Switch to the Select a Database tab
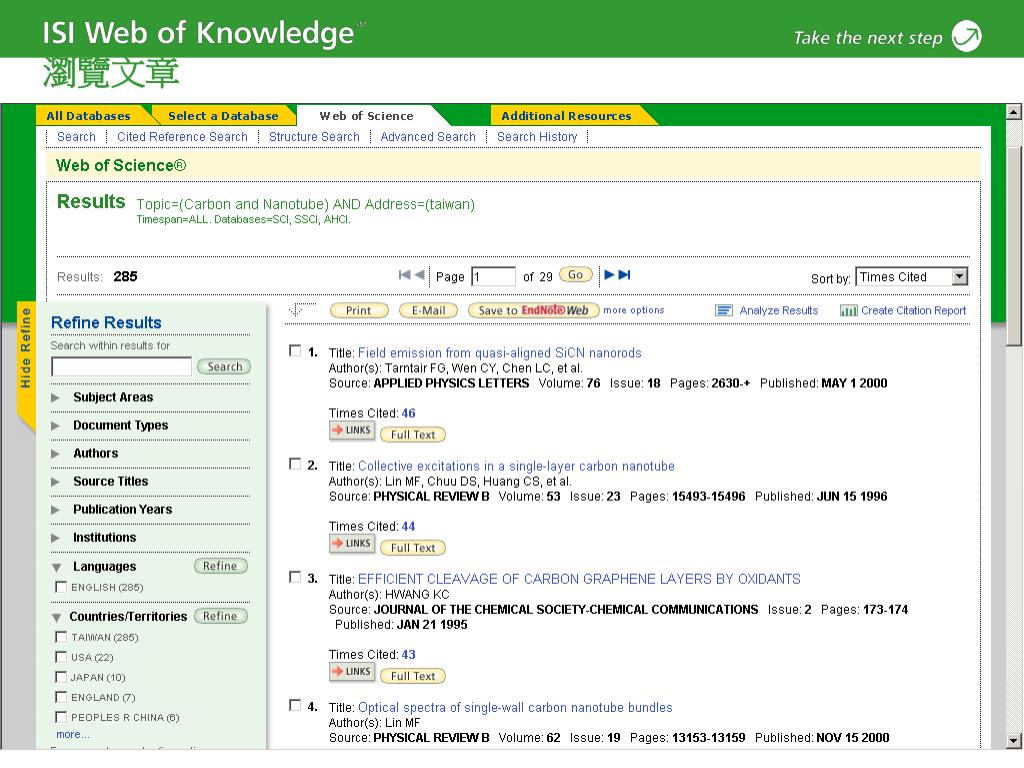 click(x=223, y=116)
